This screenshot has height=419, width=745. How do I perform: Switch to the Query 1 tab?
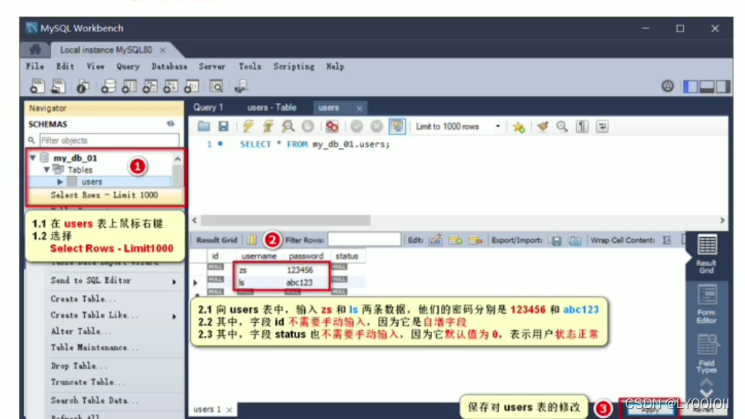(x=208, y=107)
